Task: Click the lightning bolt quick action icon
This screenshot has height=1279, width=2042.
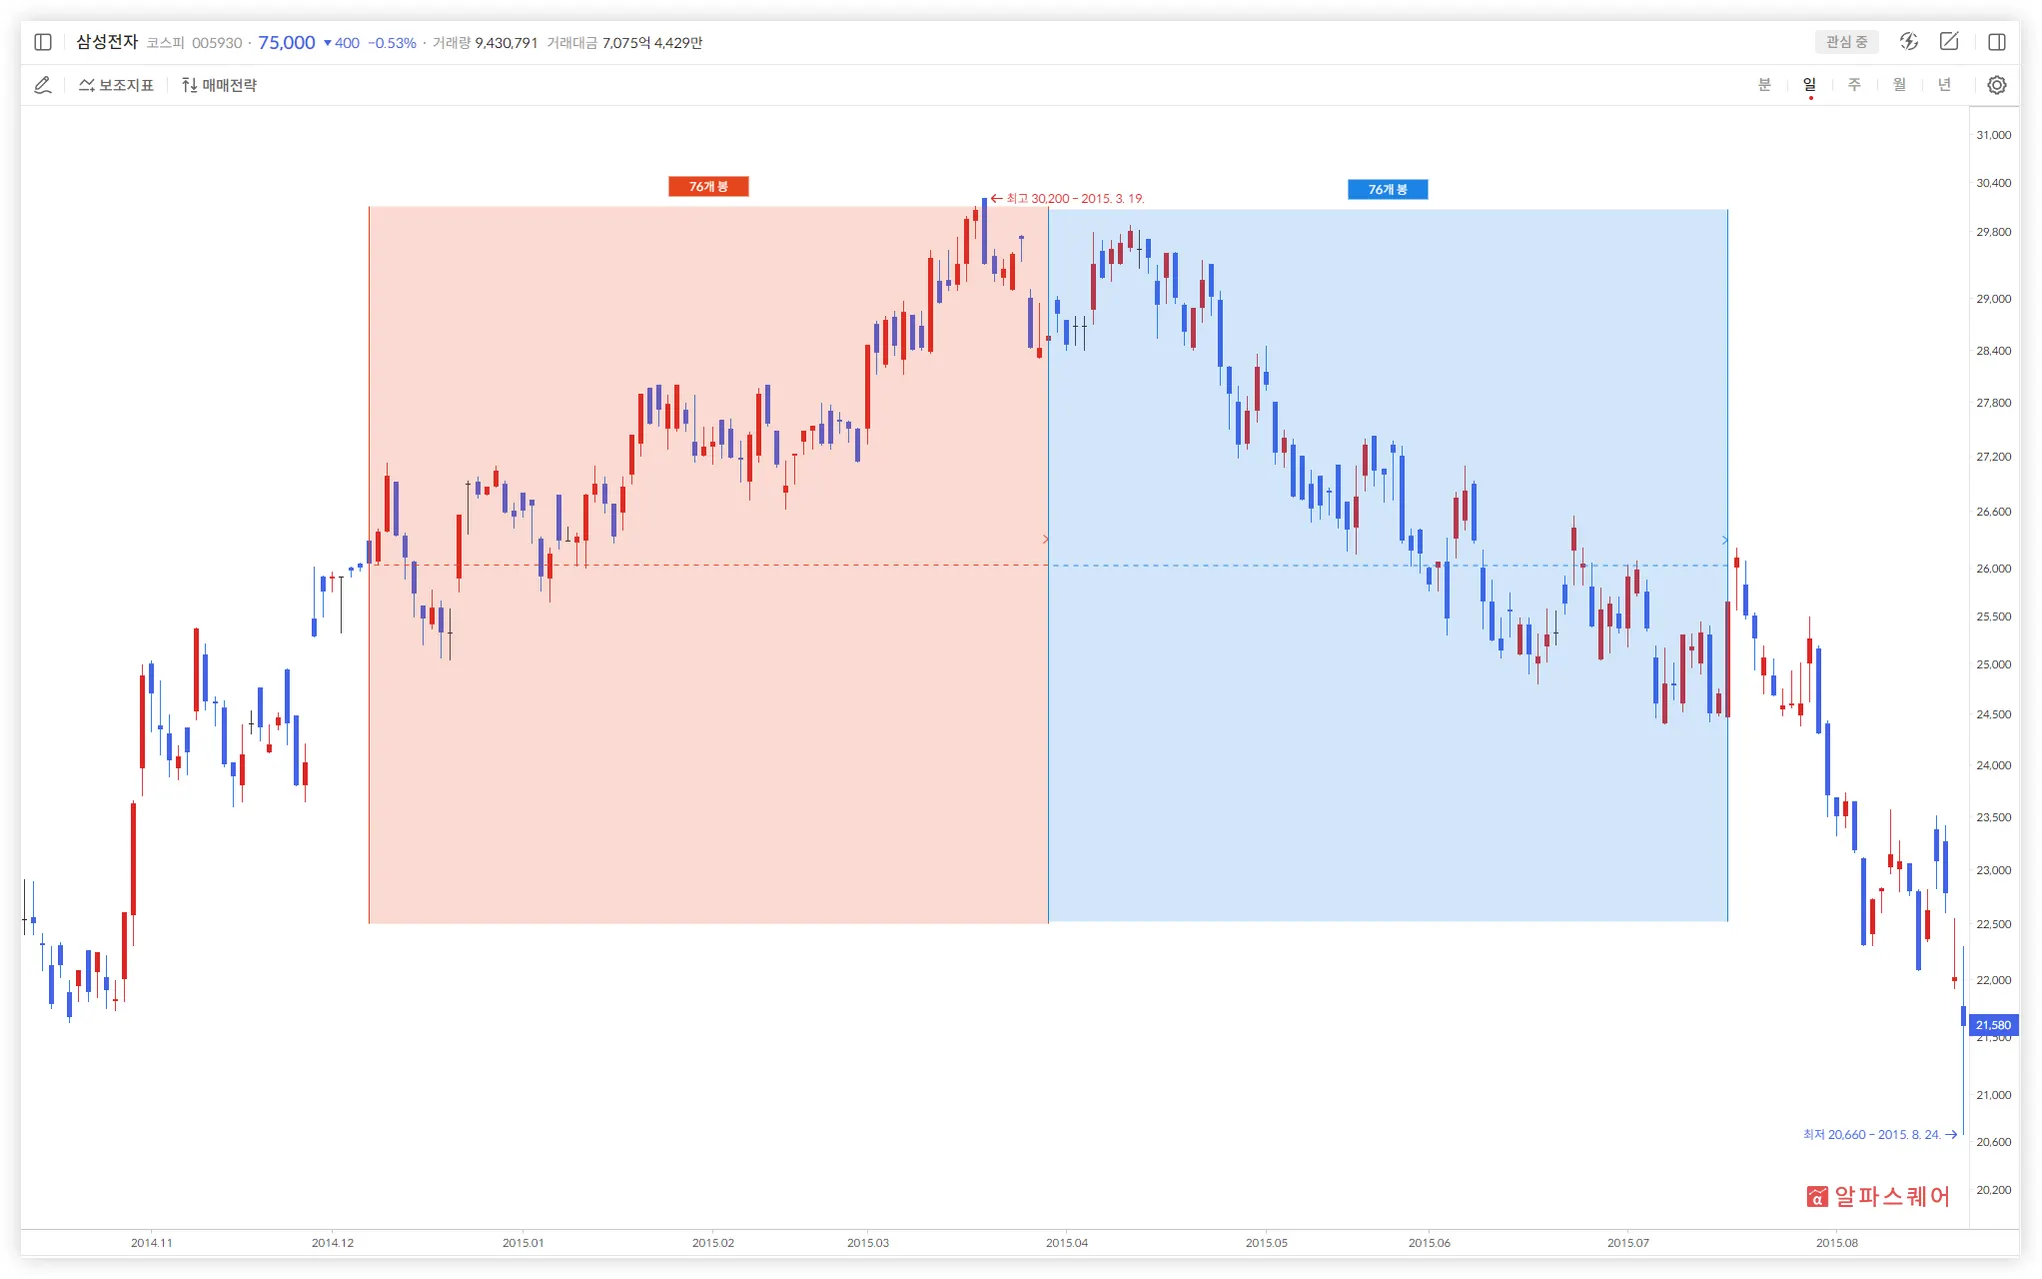Action: pyautogui.click(x=1908, y=42)
